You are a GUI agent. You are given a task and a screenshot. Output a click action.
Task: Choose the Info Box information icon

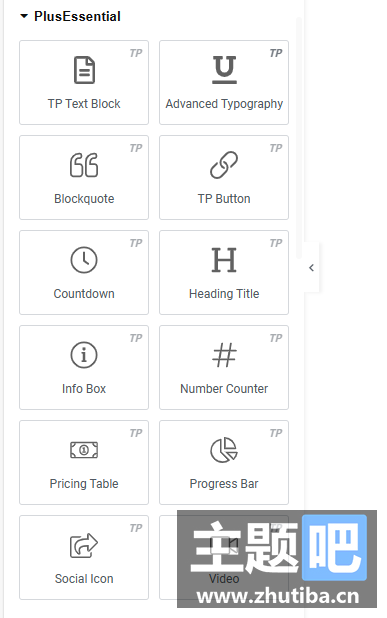click(84, 355)
